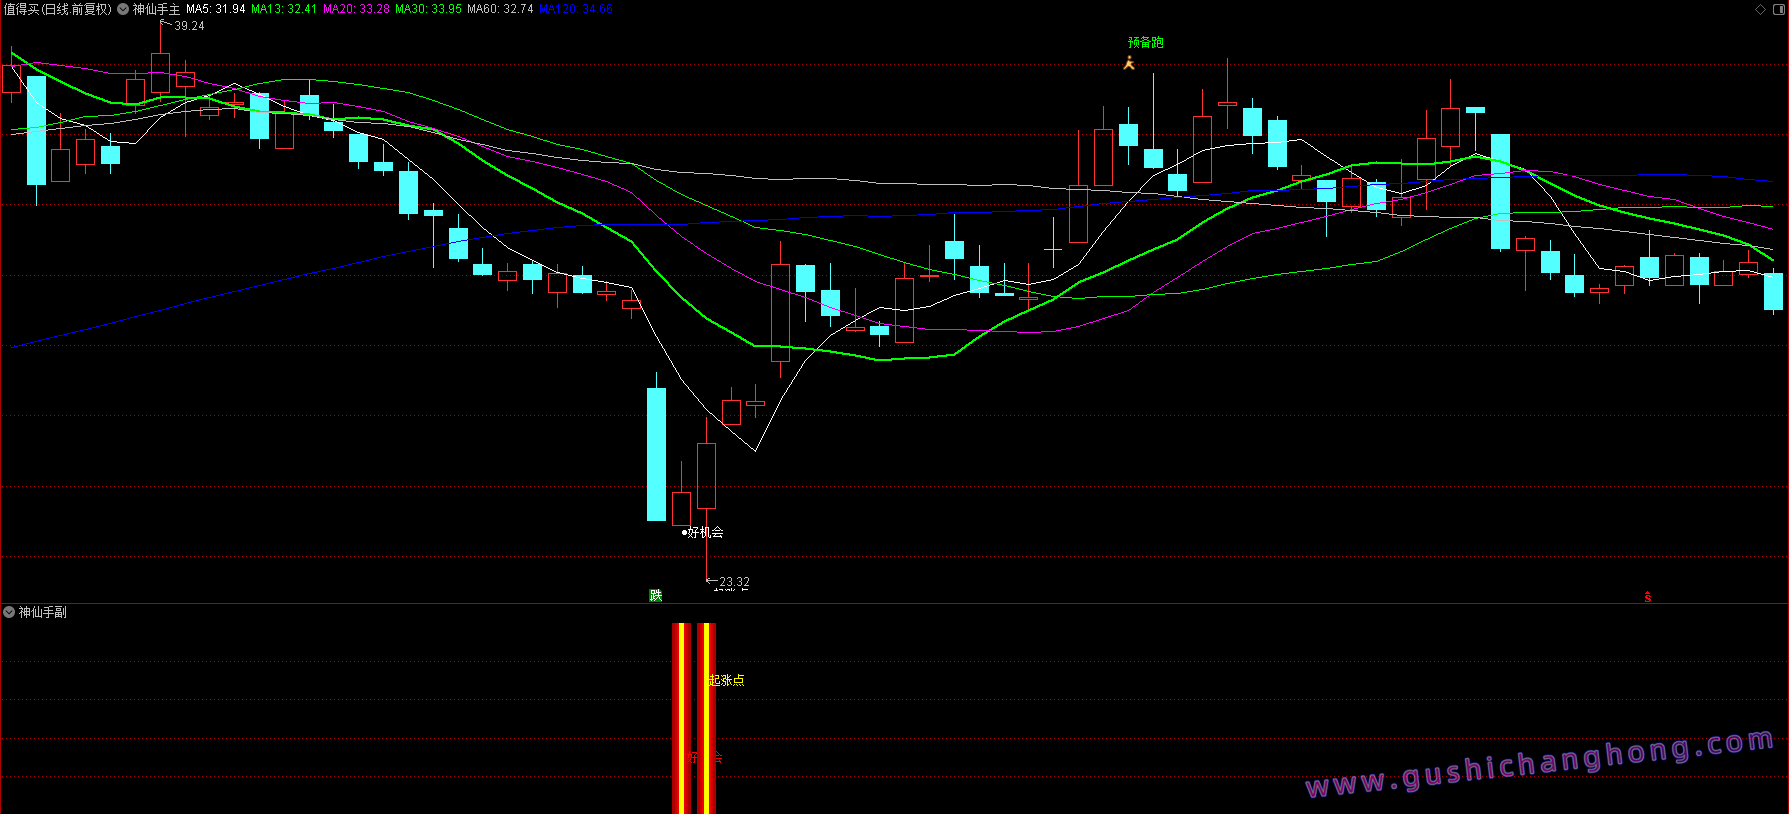Select the 预备跑 signal label

click(x=1146, y=42)
